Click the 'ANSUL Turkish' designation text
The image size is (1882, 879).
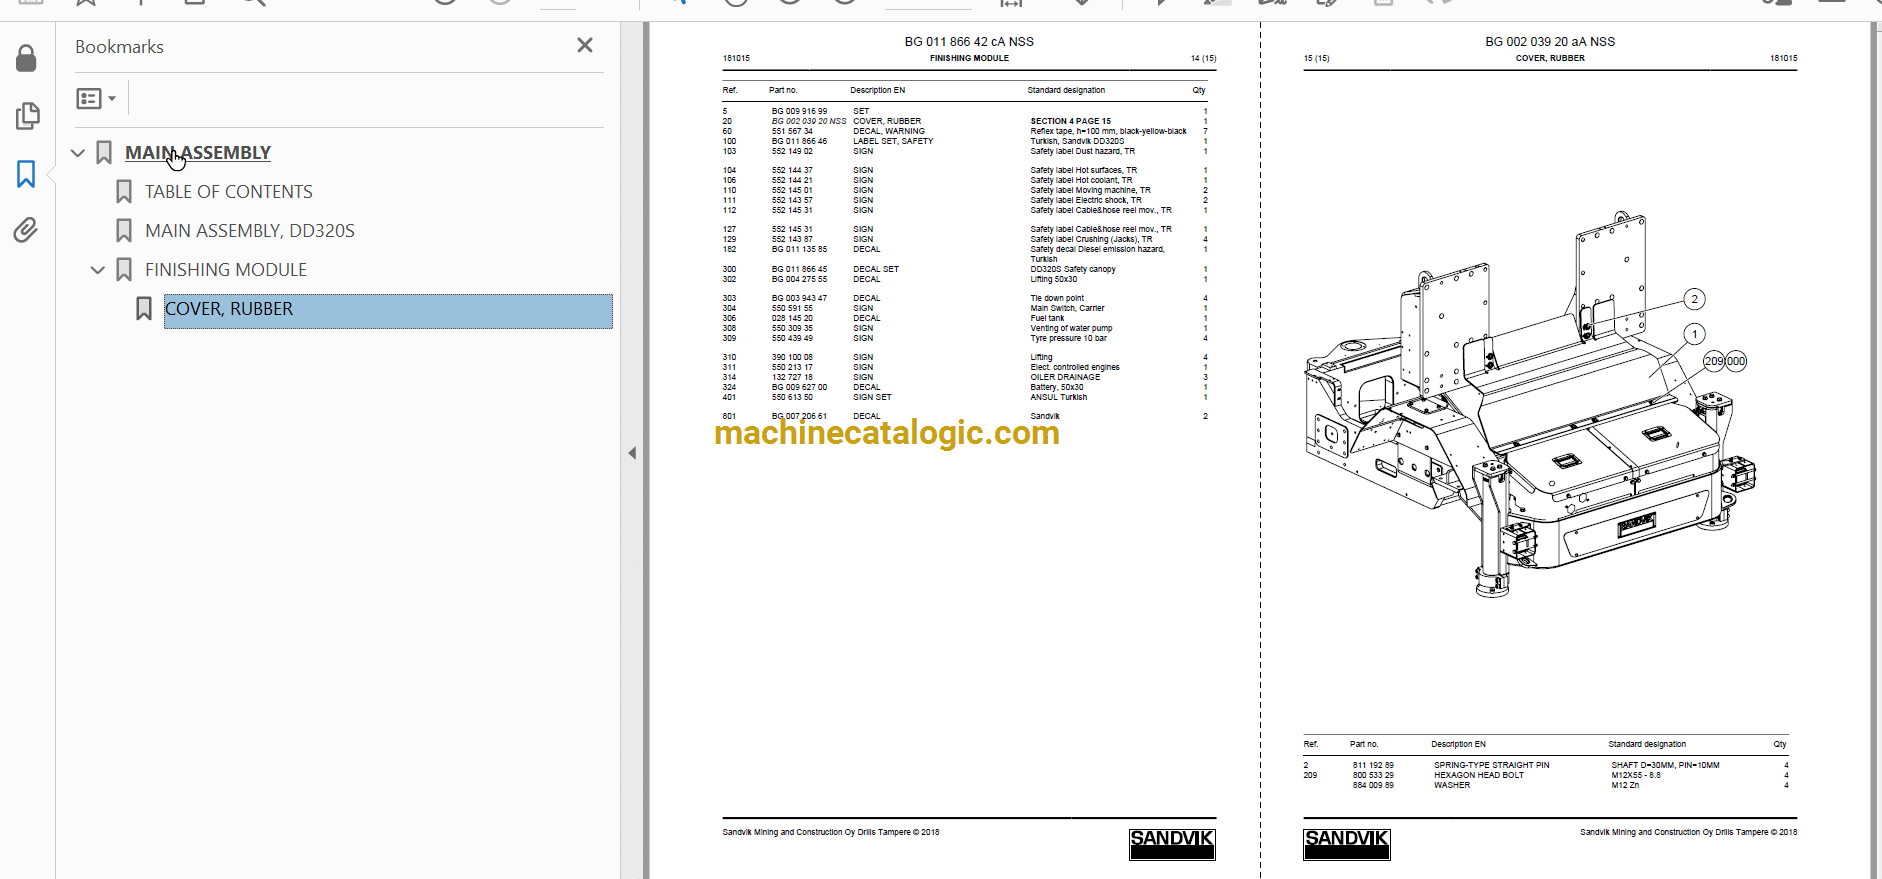[x=1059, y=397]
